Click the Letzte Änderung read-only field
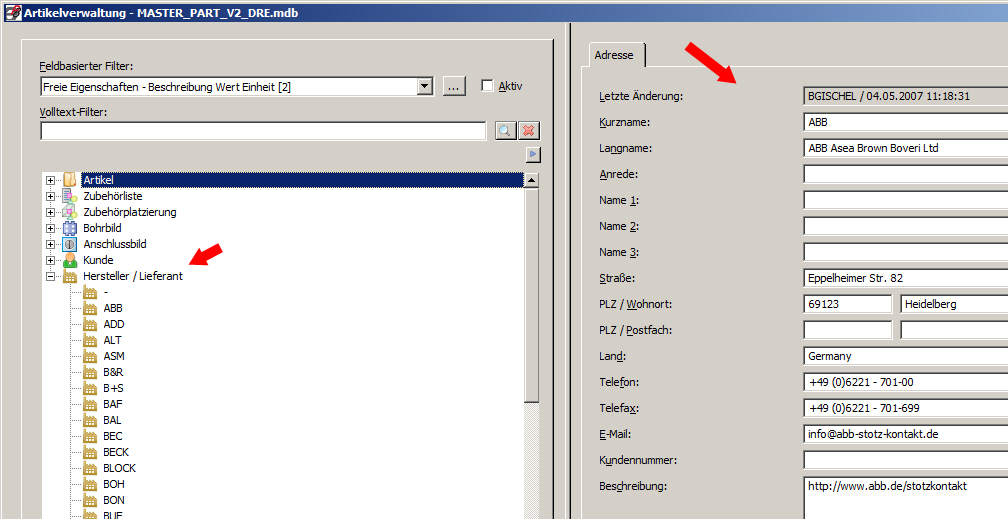The image size is (1008, 519). click(905, 96)
